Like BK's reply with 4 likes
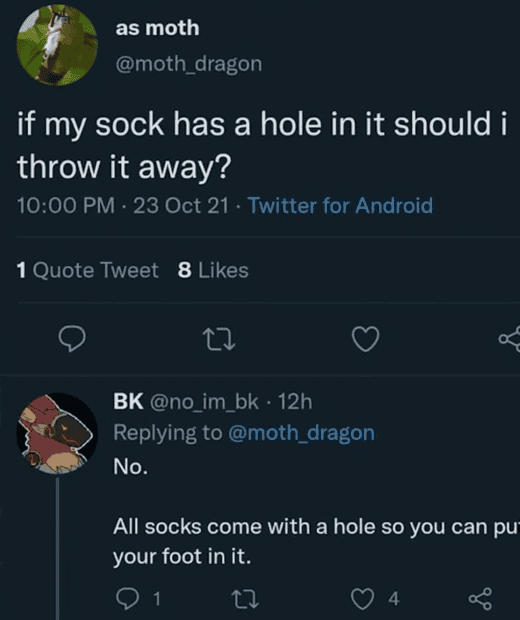 tap(363, 599)
